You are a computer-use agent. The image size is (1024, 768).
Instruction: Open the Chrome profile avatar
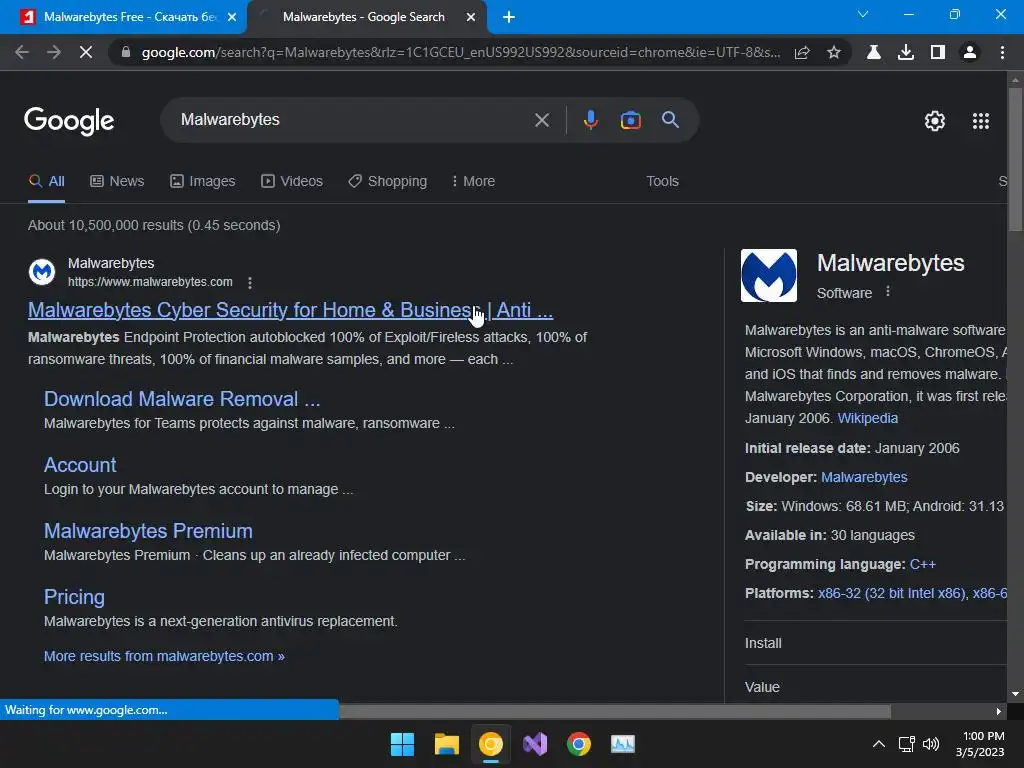tap(970, 52)
